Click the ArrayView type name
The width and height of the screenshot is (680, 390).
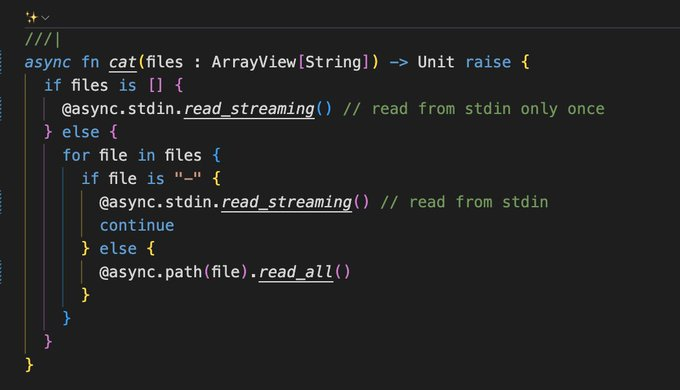254,62
